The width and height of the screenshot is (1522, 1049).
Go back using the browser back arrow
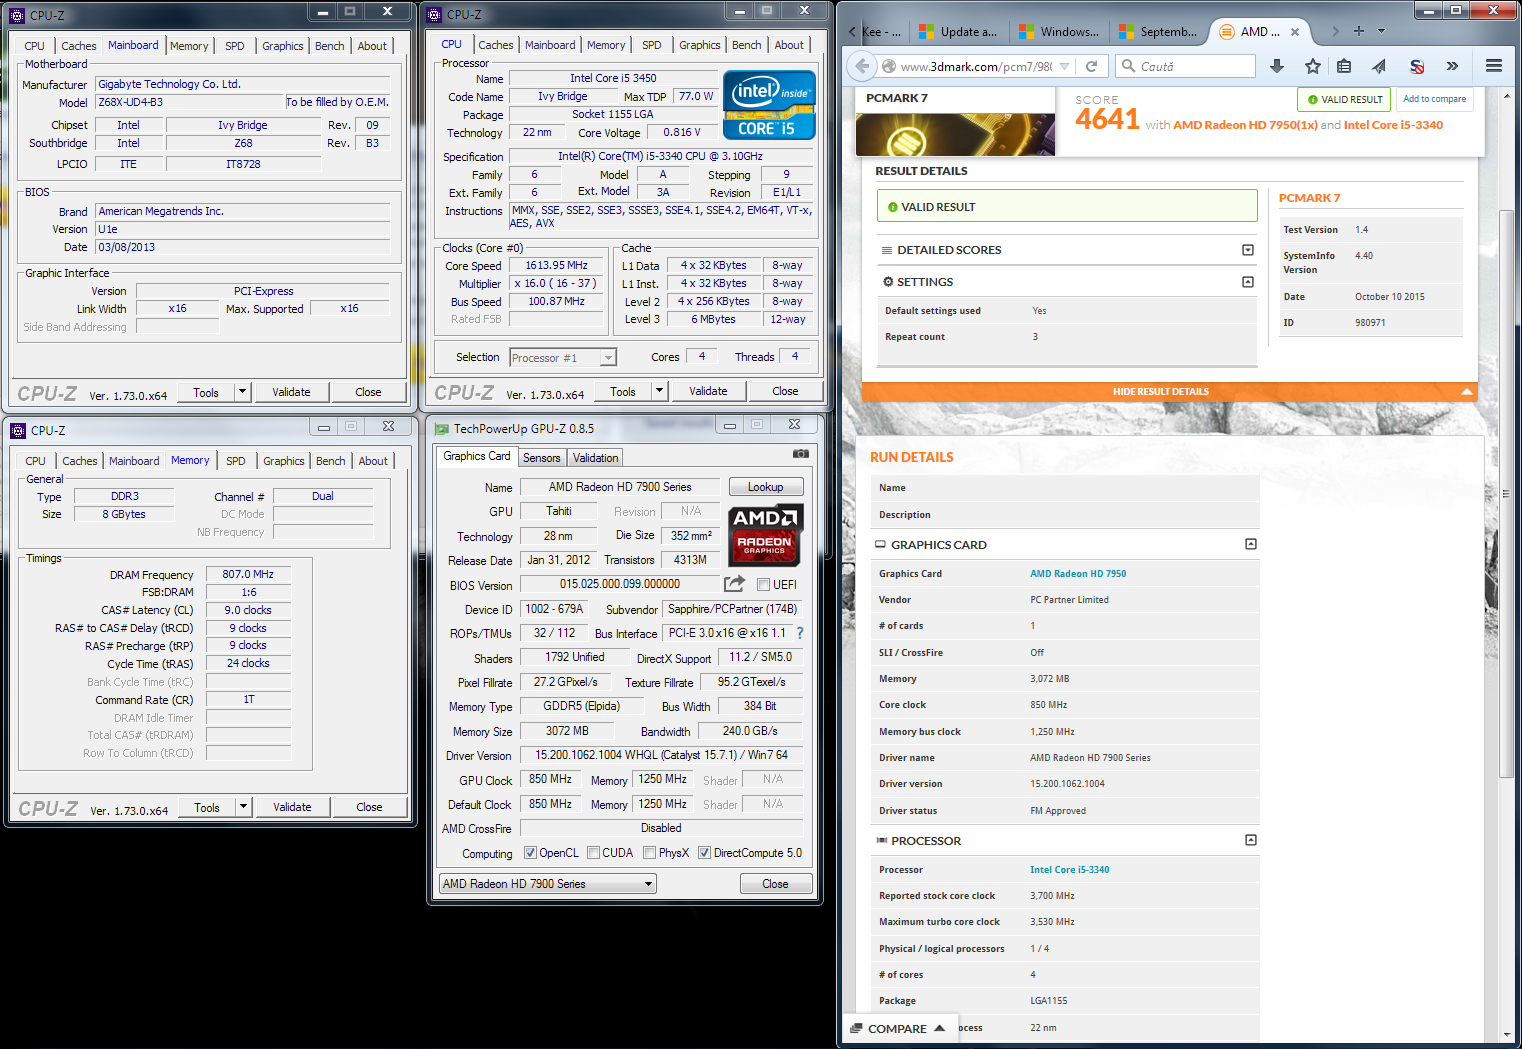point(862,66)
